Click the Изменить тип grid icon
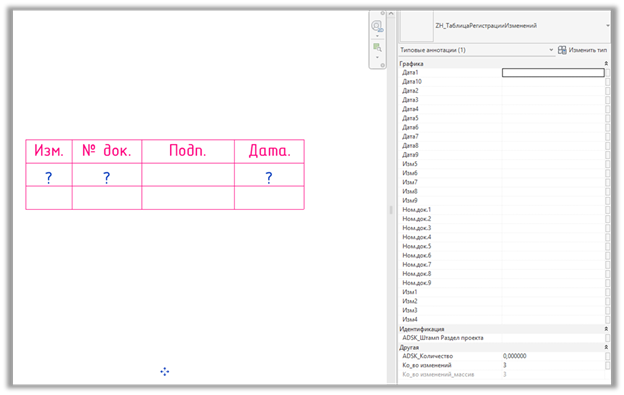Screen dimensions: 624x395 pos(562,50)
